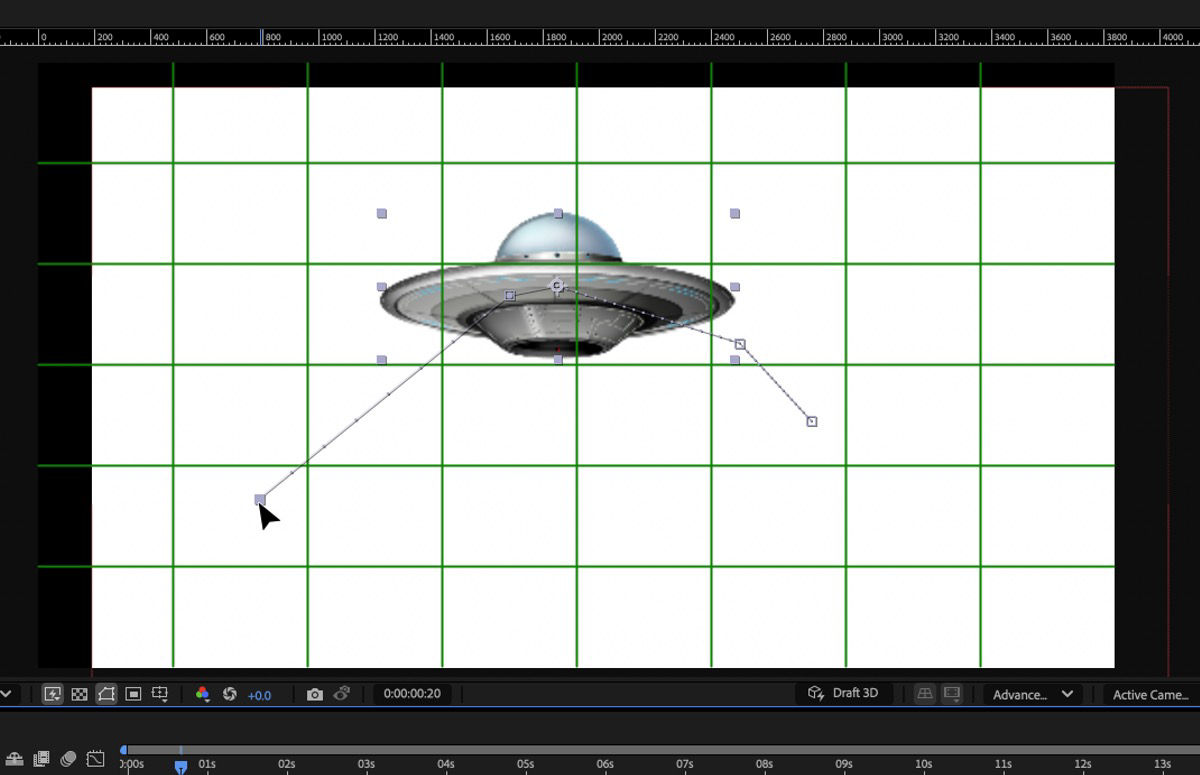The width and height of the screenshot is (1200, 775).
Task: Click the current time display to edit it
Action: pyautogui.click(x=412, y=693)
